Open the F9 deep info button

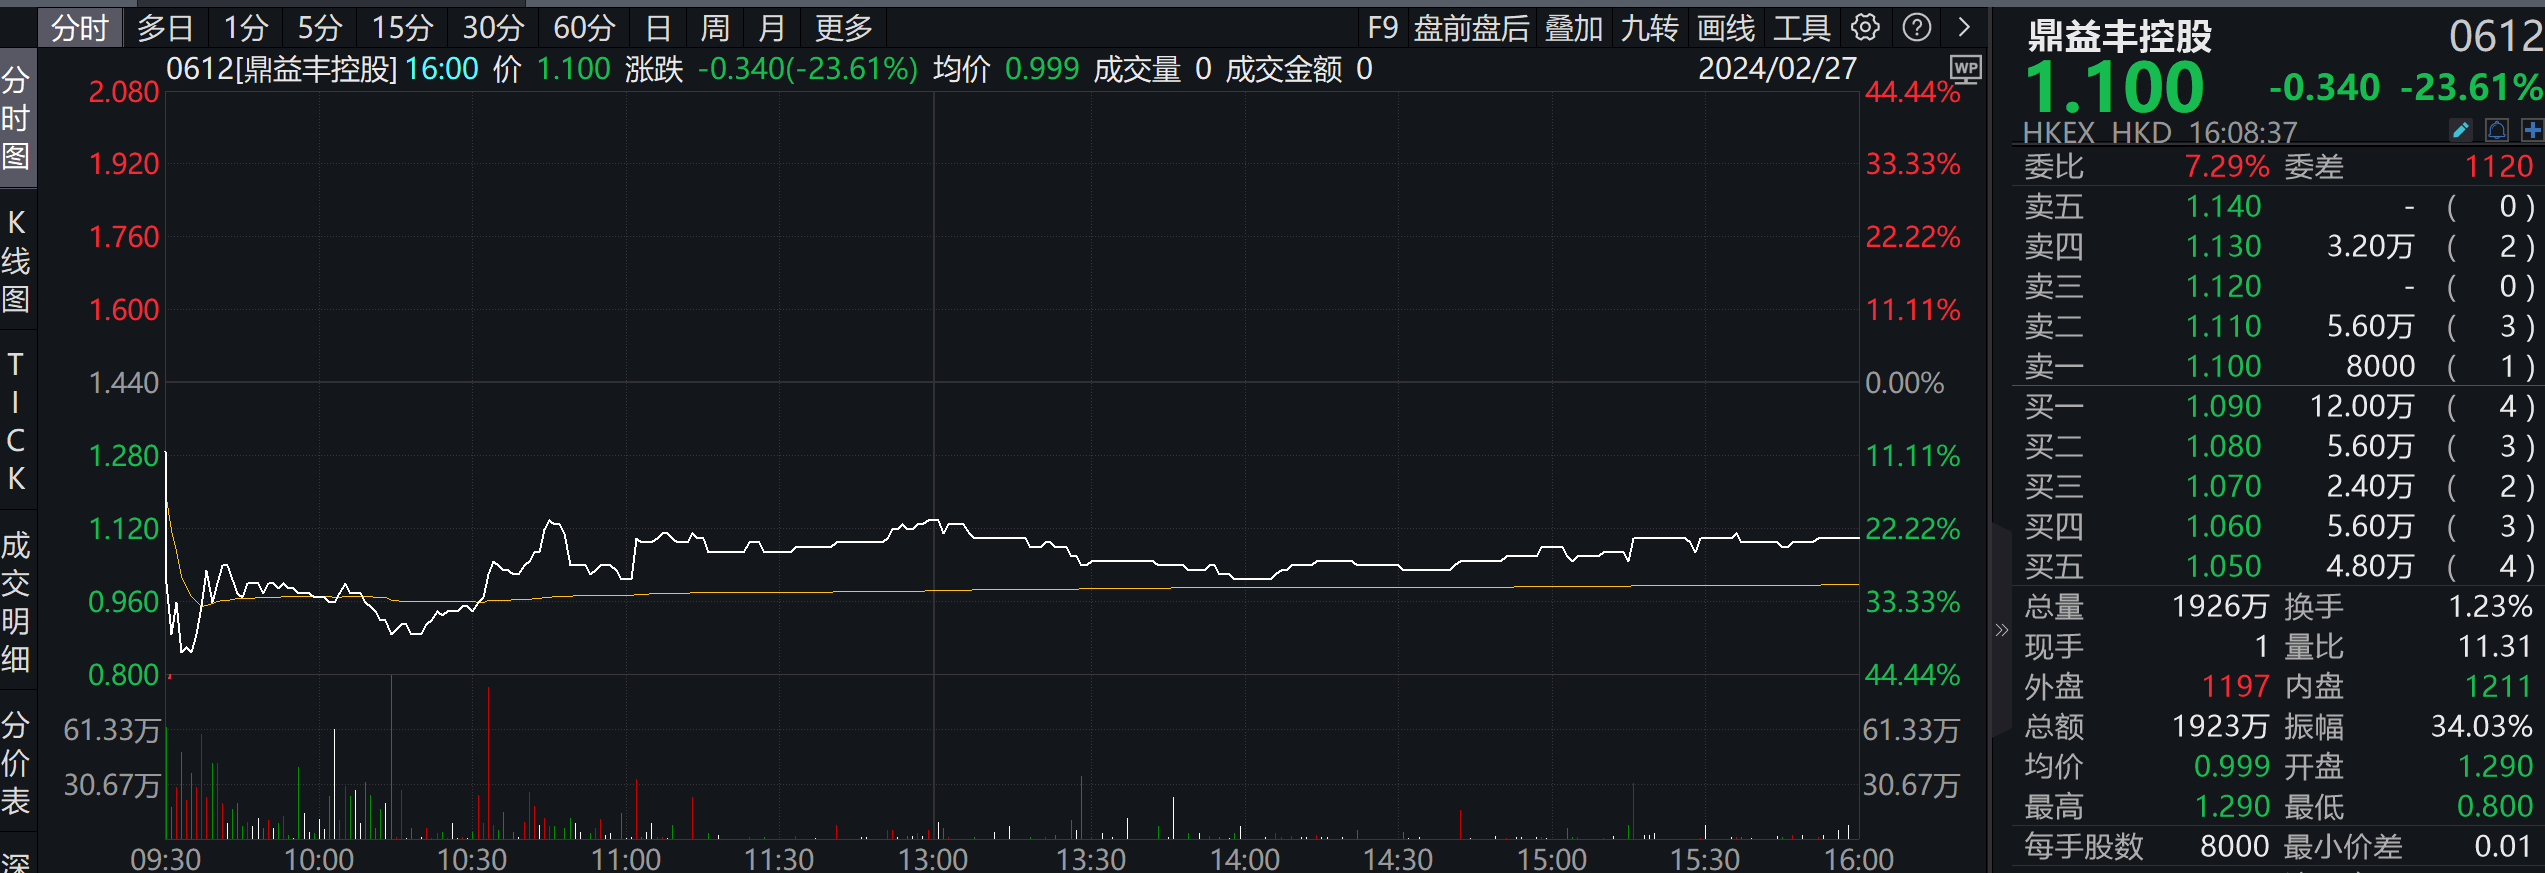click(1383, 28)
